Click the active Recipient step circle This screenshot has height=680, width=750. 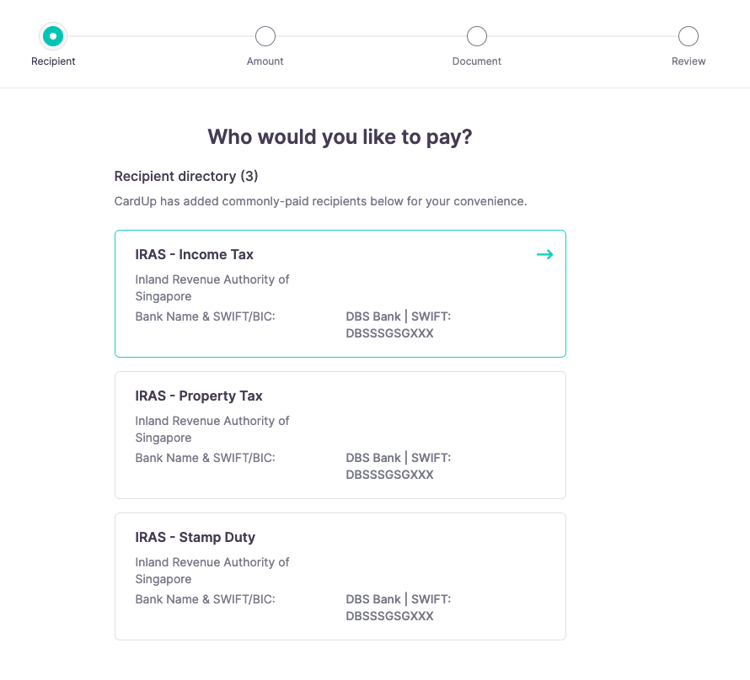click(53, 36)
